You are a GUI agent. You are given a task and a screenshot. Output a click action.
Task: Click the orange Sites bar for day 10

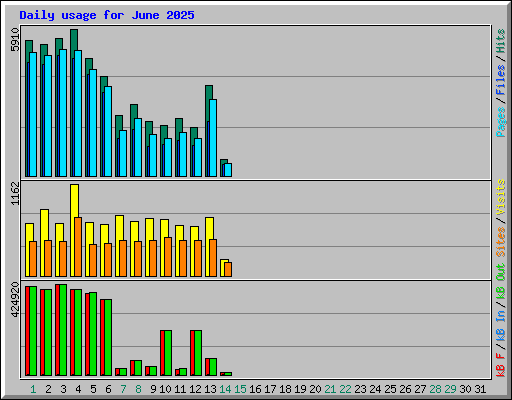point(168,257)
